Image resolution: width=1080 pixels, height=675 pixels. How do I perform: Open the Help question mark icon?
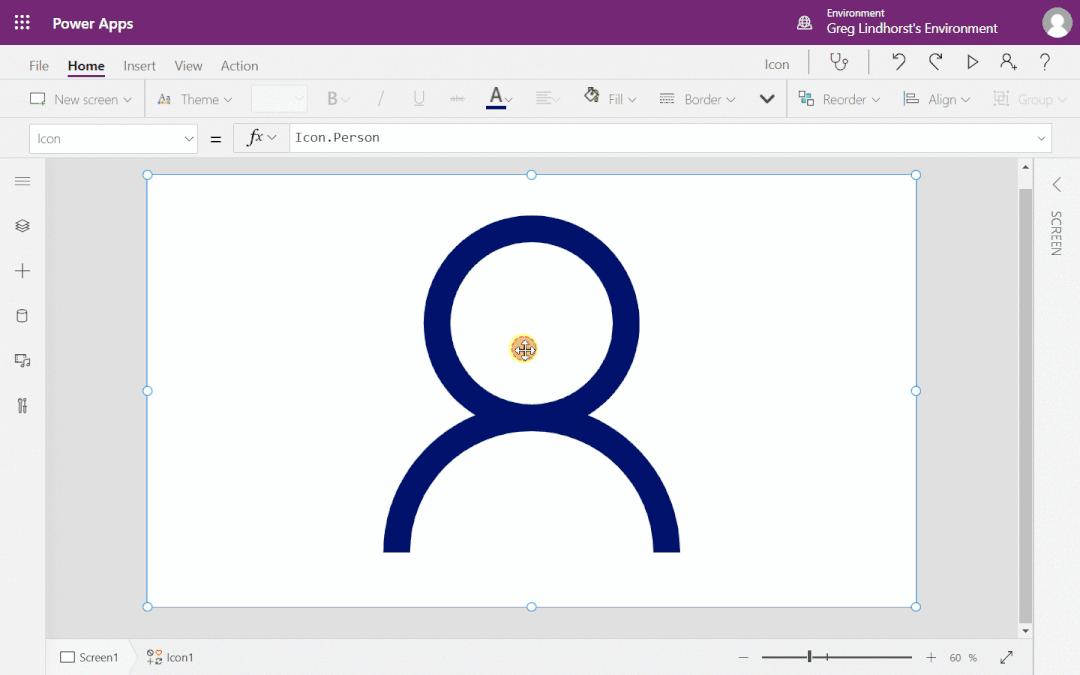tap(1045, 62)
